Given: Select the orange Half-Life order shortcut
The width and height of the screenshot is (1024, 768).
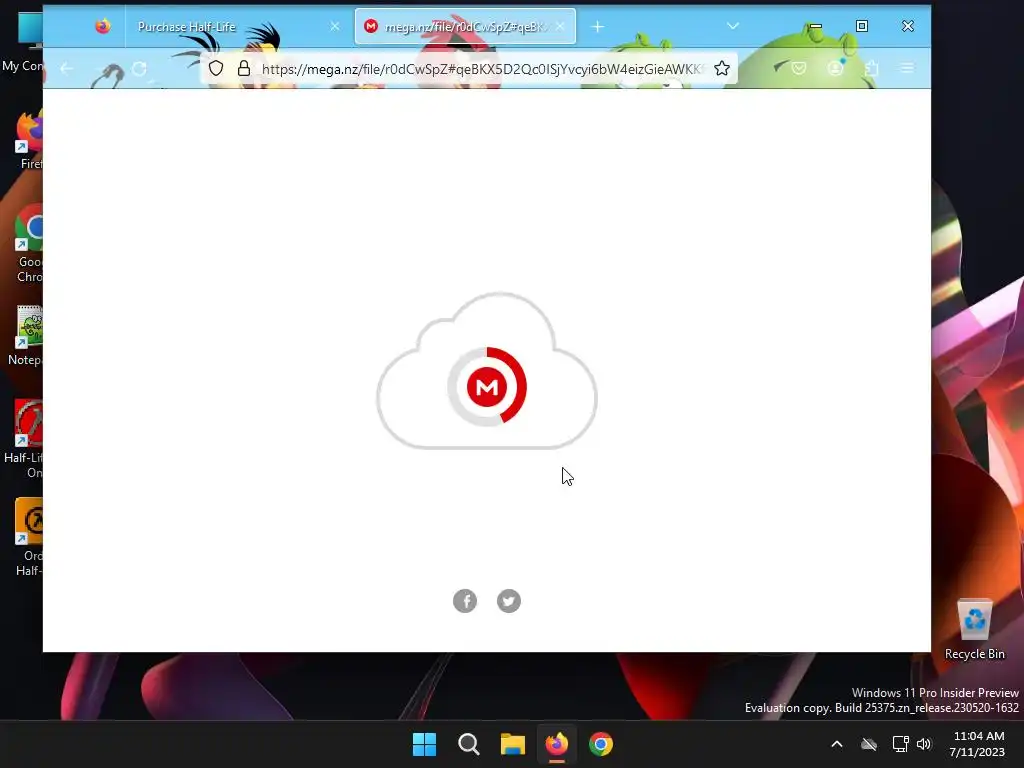Looking at the screenshot, I should coord(29,537).
